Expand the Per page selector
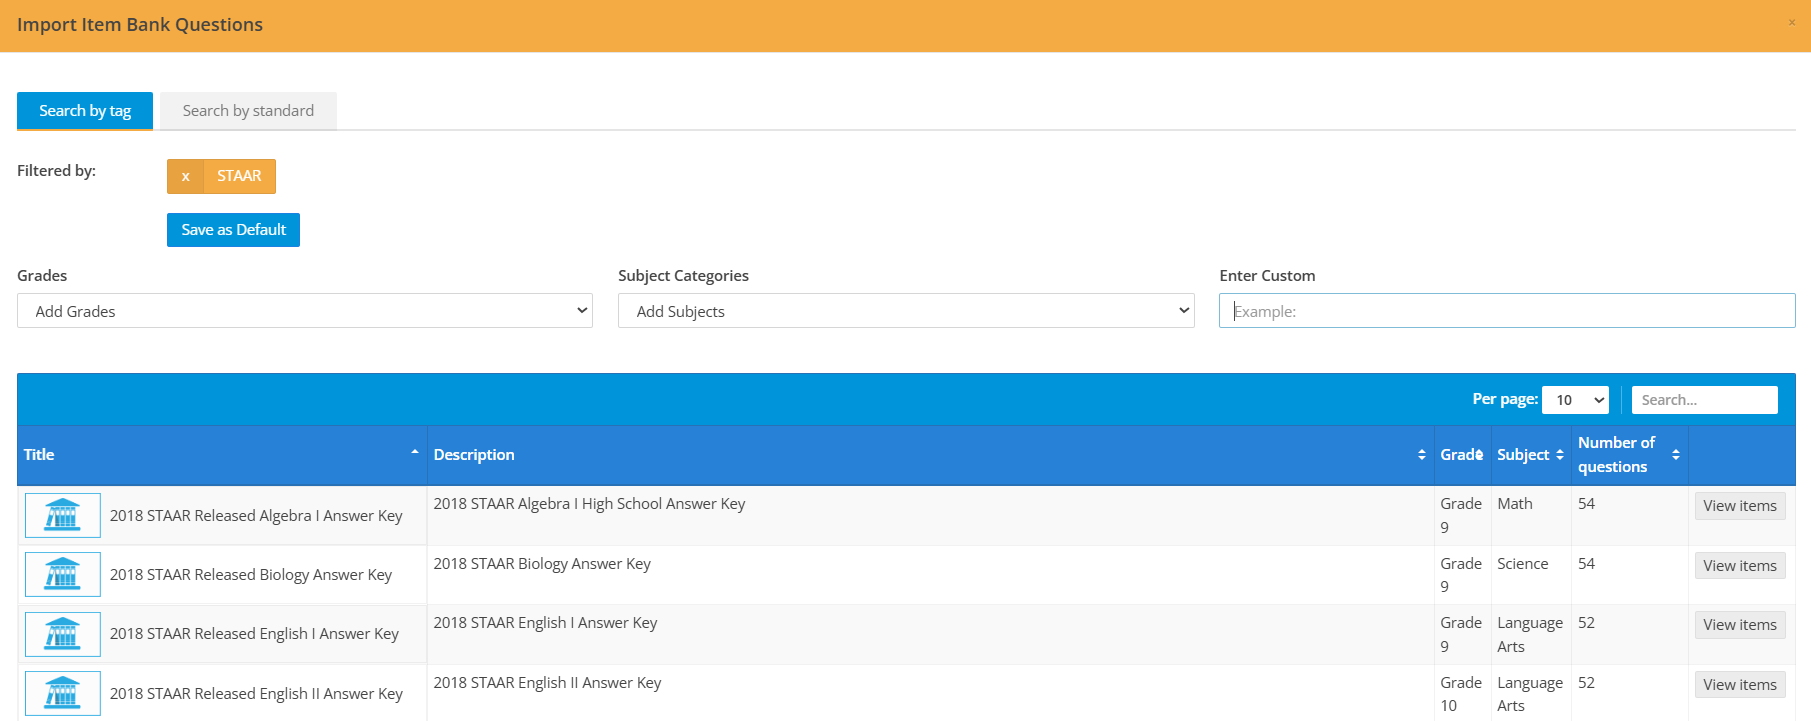Viewport: 1811px width, 721px height. (1575, 400)
